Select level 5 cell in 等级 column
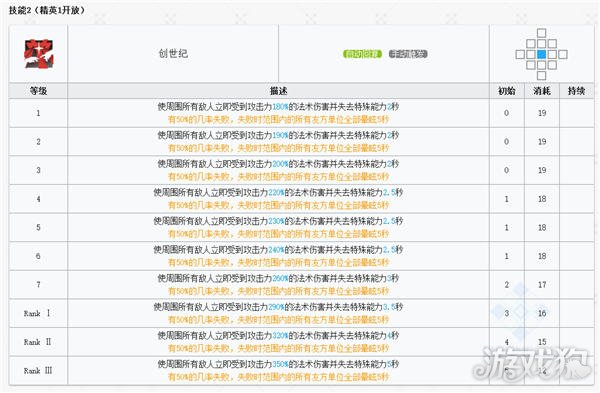Image resolution: width=600 pixels, height=393 pixels. pos(38,227)
